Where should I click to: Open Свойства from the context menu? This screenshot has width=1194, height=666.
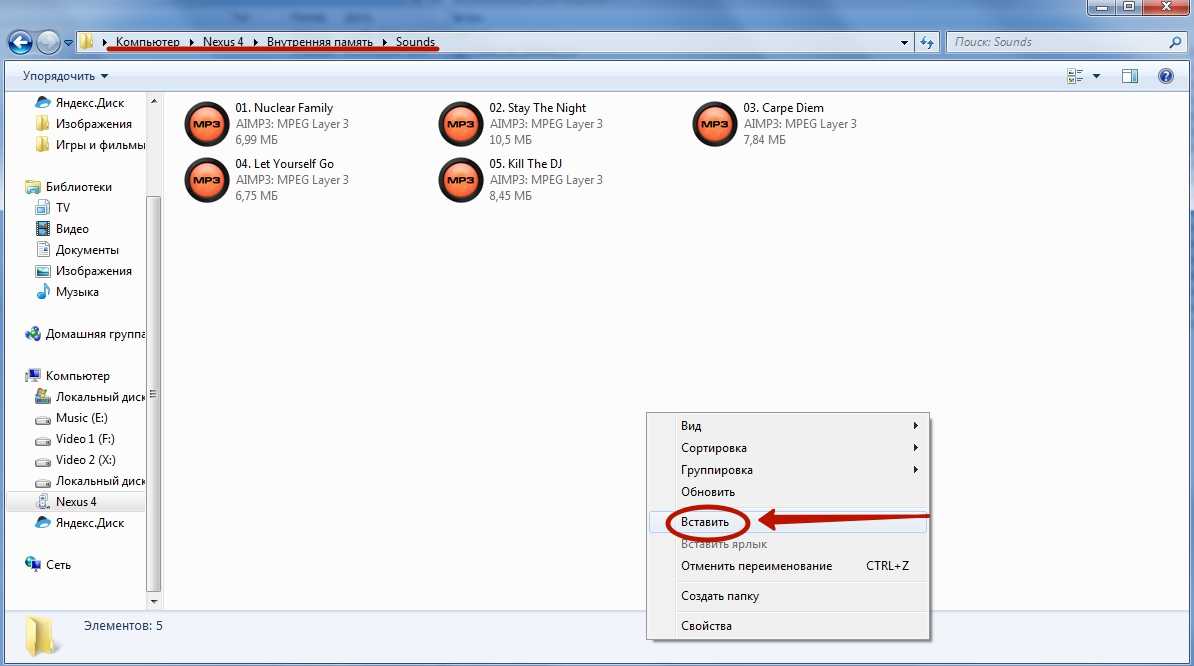click(706, 626)
